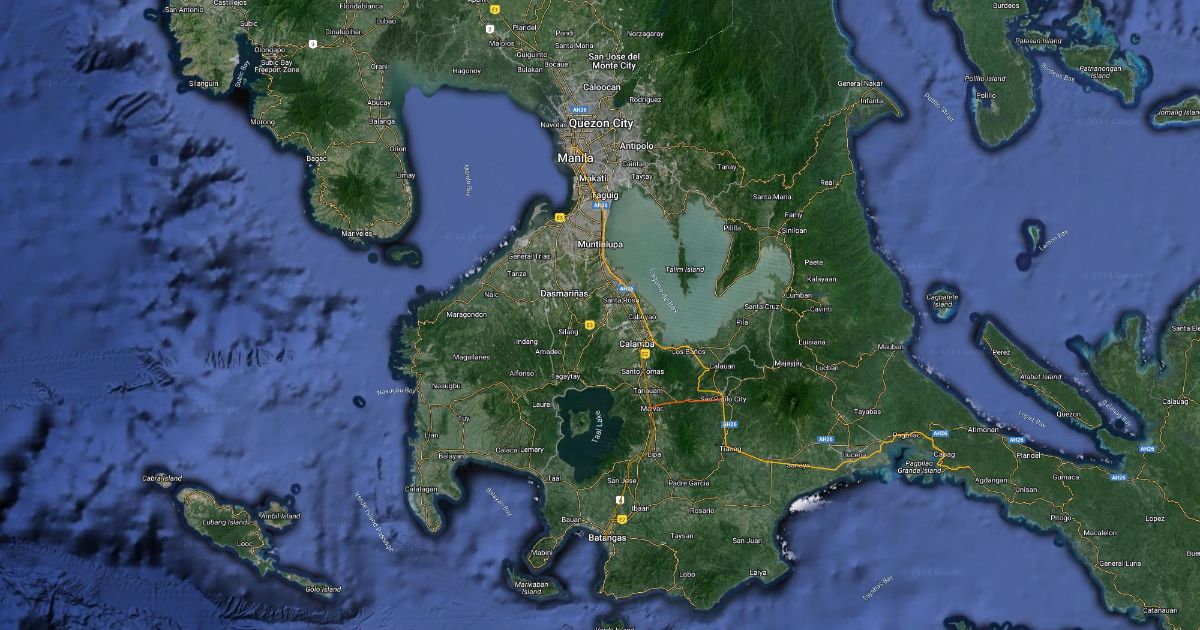The width and height of the screenshot is (1200, 630).
Task: Select the Polillo Island label
Action: [985, 78]
